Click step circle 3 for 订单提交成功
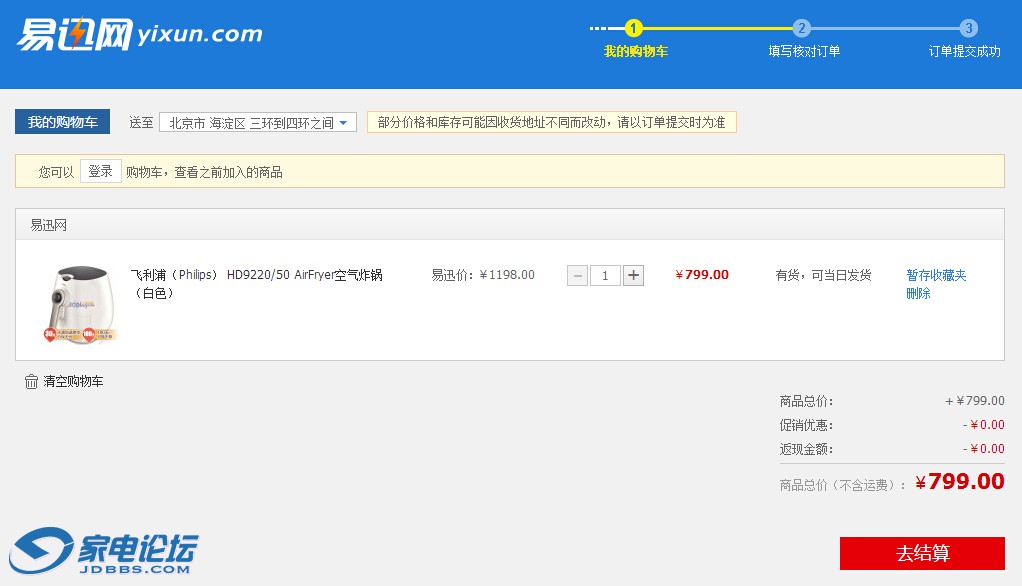Viewport: 1022px width, 586px height. pyautogui.click(x=969, y=30)
